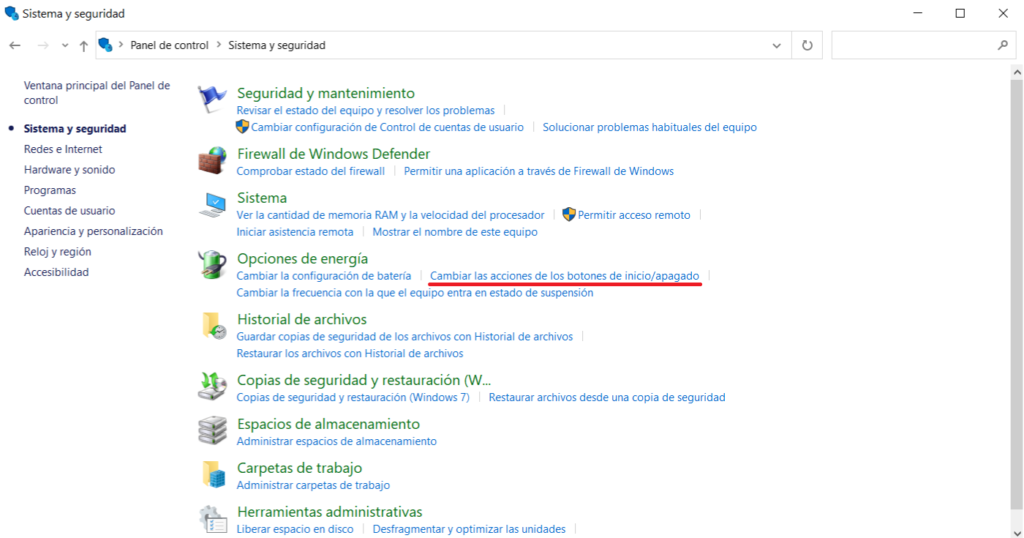This screenshot has height=538, width=1024.
Task: Go up one level with the up arrow
Action: (x=84, y=46)
